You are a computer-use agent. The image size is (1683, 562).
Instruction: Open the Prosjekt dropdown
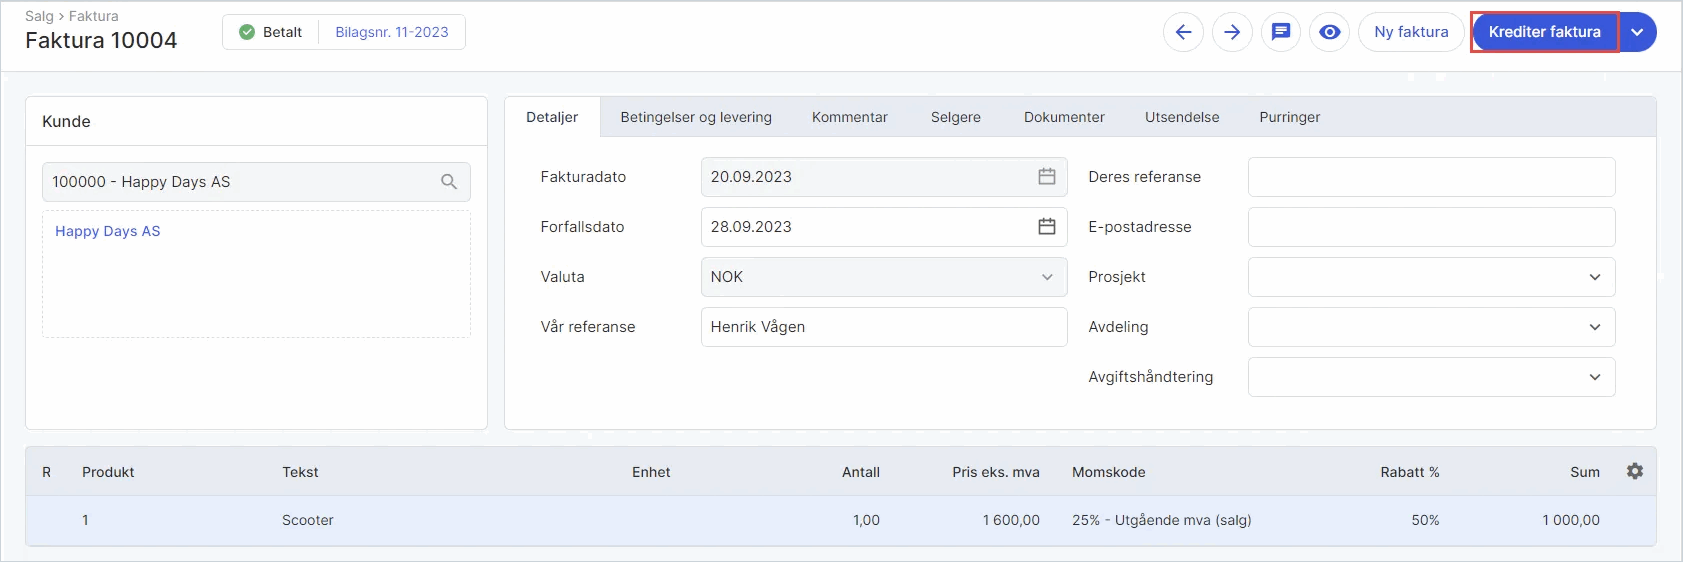pos(1431,277)
